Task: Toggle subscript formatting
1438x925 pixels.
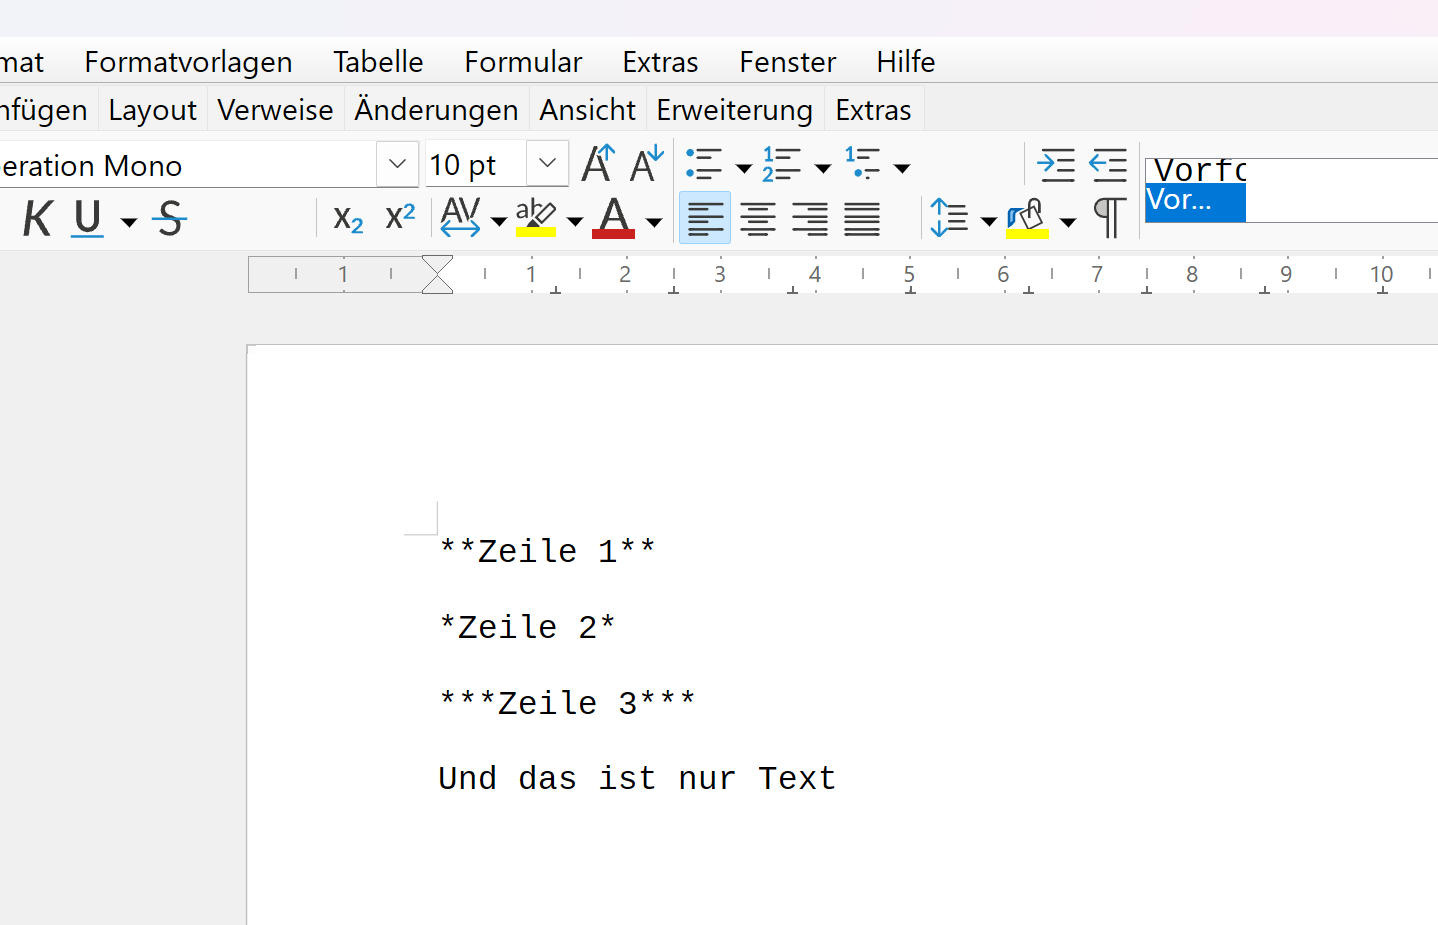Action: 348,218
